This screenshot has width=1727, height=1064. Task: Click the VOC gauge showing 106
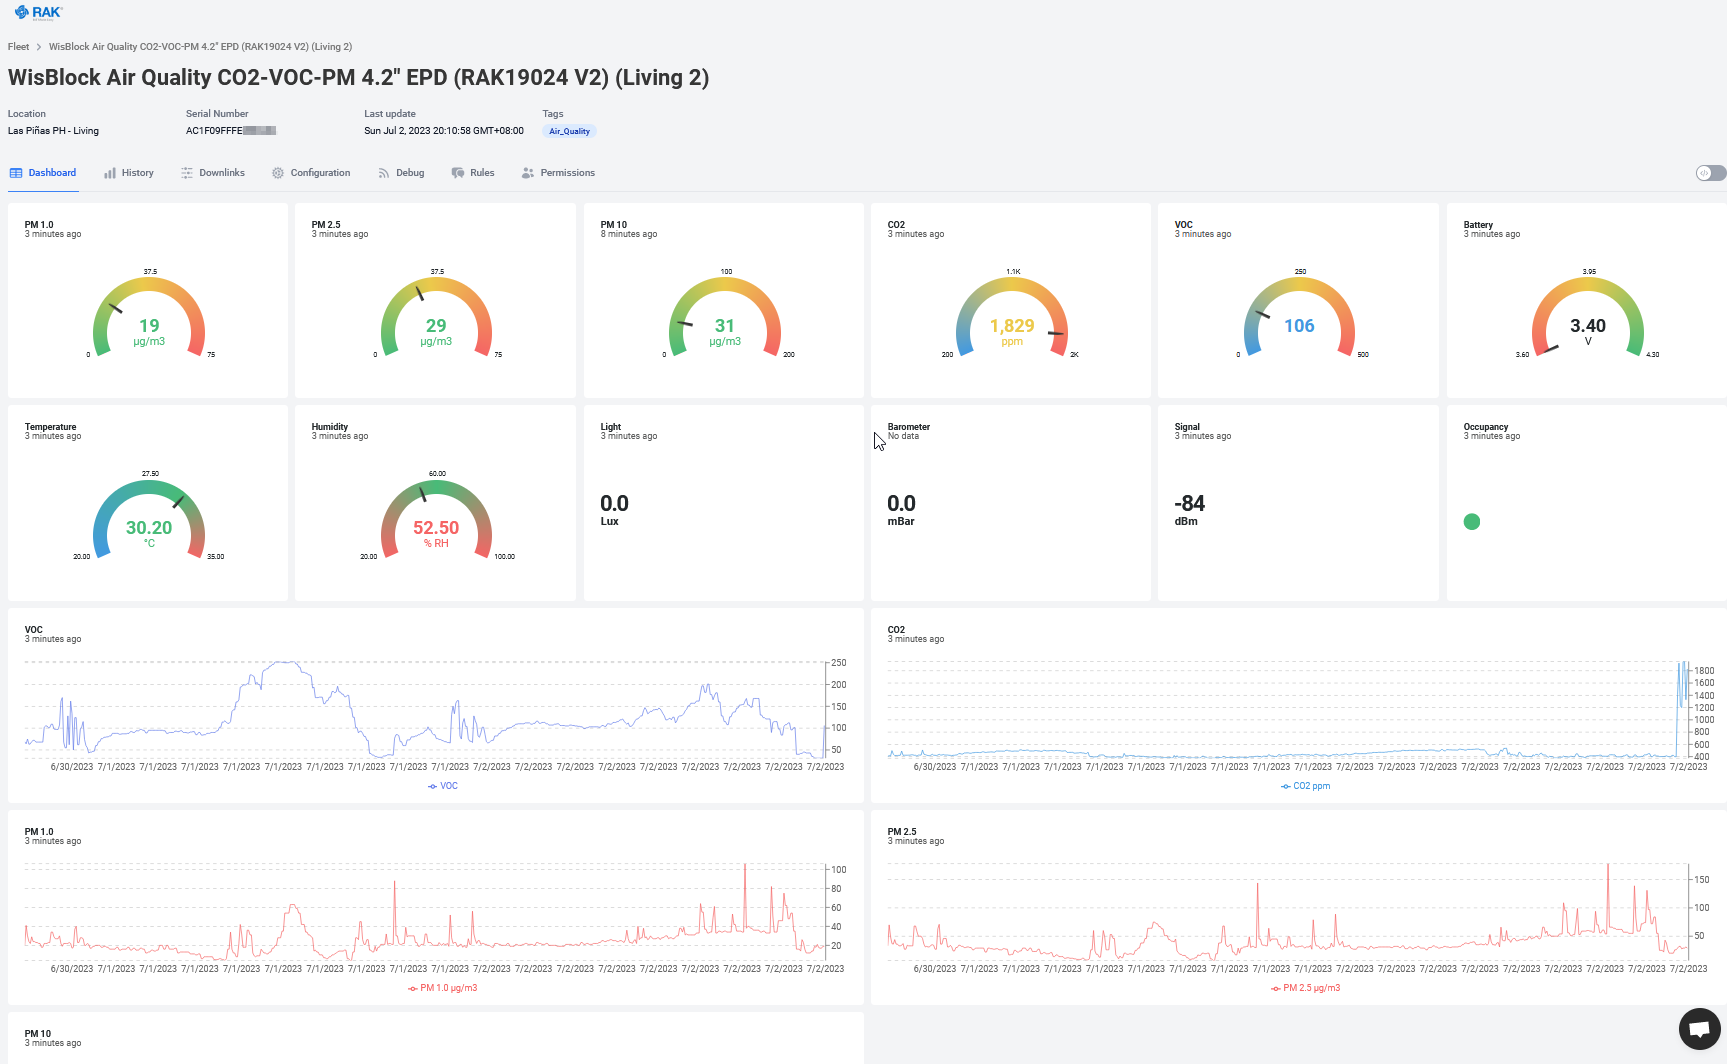tap(1299, 317)
